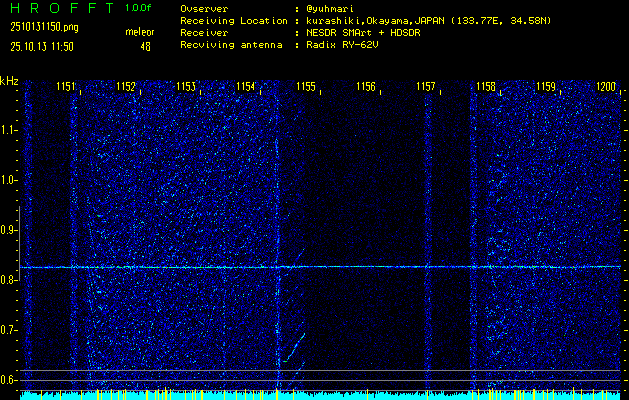Click the 1154 time axis marker
Viewport: 629px width, 400px height.
coord(246,87)
